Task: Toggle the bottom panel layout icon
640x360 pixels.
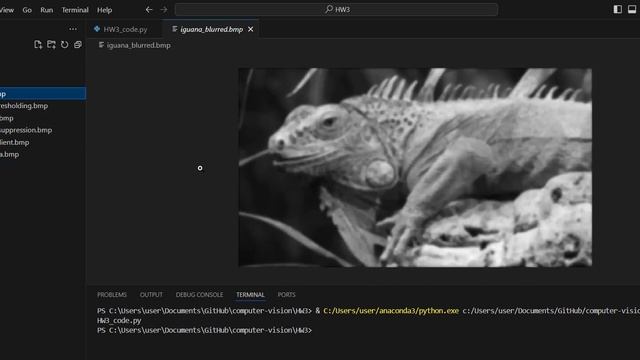Action: click(632, 9)
